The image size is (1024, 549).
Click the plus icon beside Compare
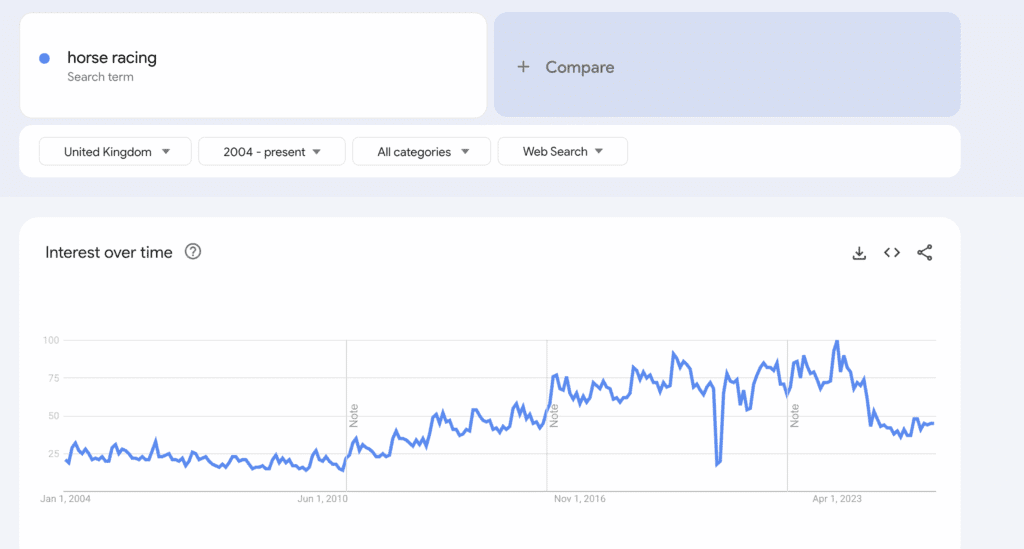pos(523,67)
